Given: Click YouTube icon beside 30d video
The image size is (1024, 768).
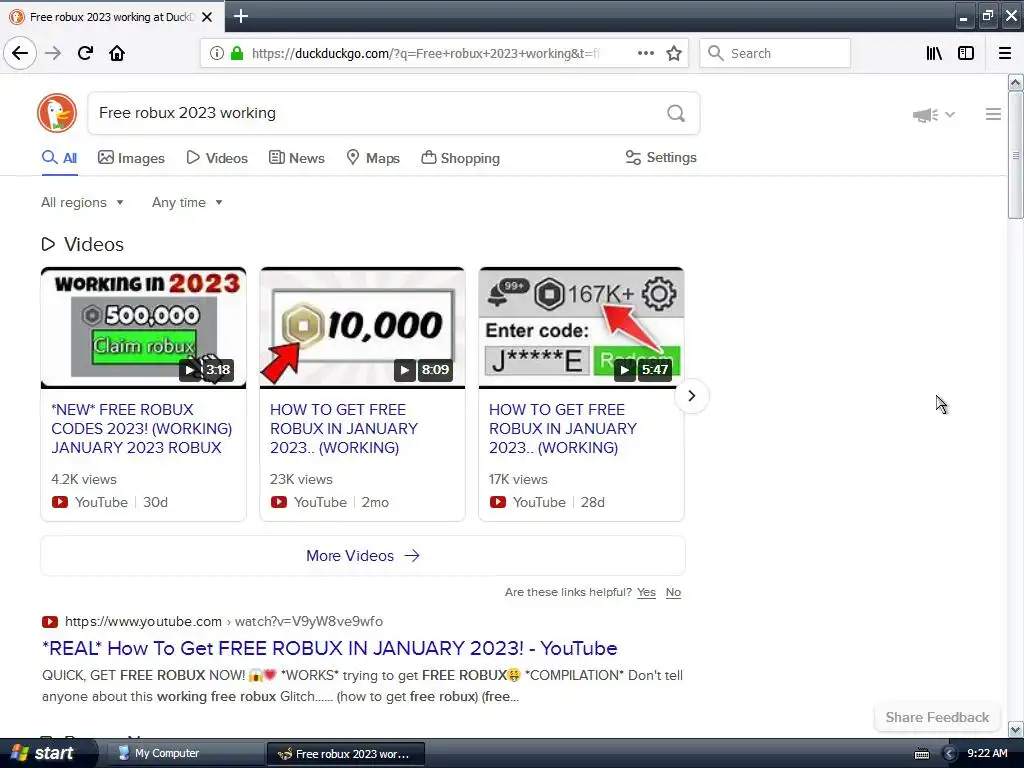Looking at the screenshot, I should pyautogui.click(x=59, y=502).
